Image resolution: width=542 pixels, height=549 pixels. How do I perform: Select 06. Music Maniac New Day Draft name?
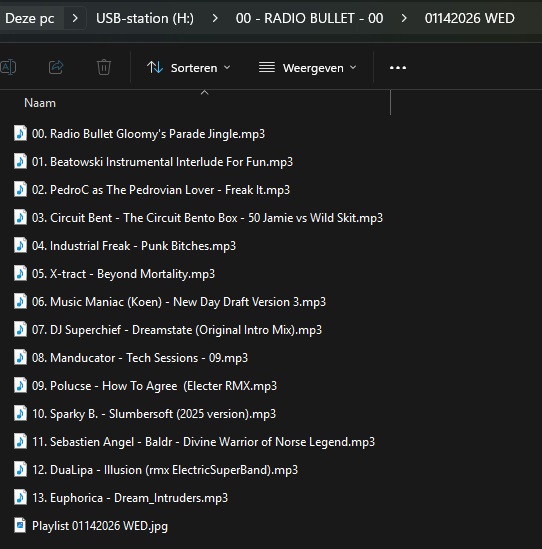click(x=179, y=302)
